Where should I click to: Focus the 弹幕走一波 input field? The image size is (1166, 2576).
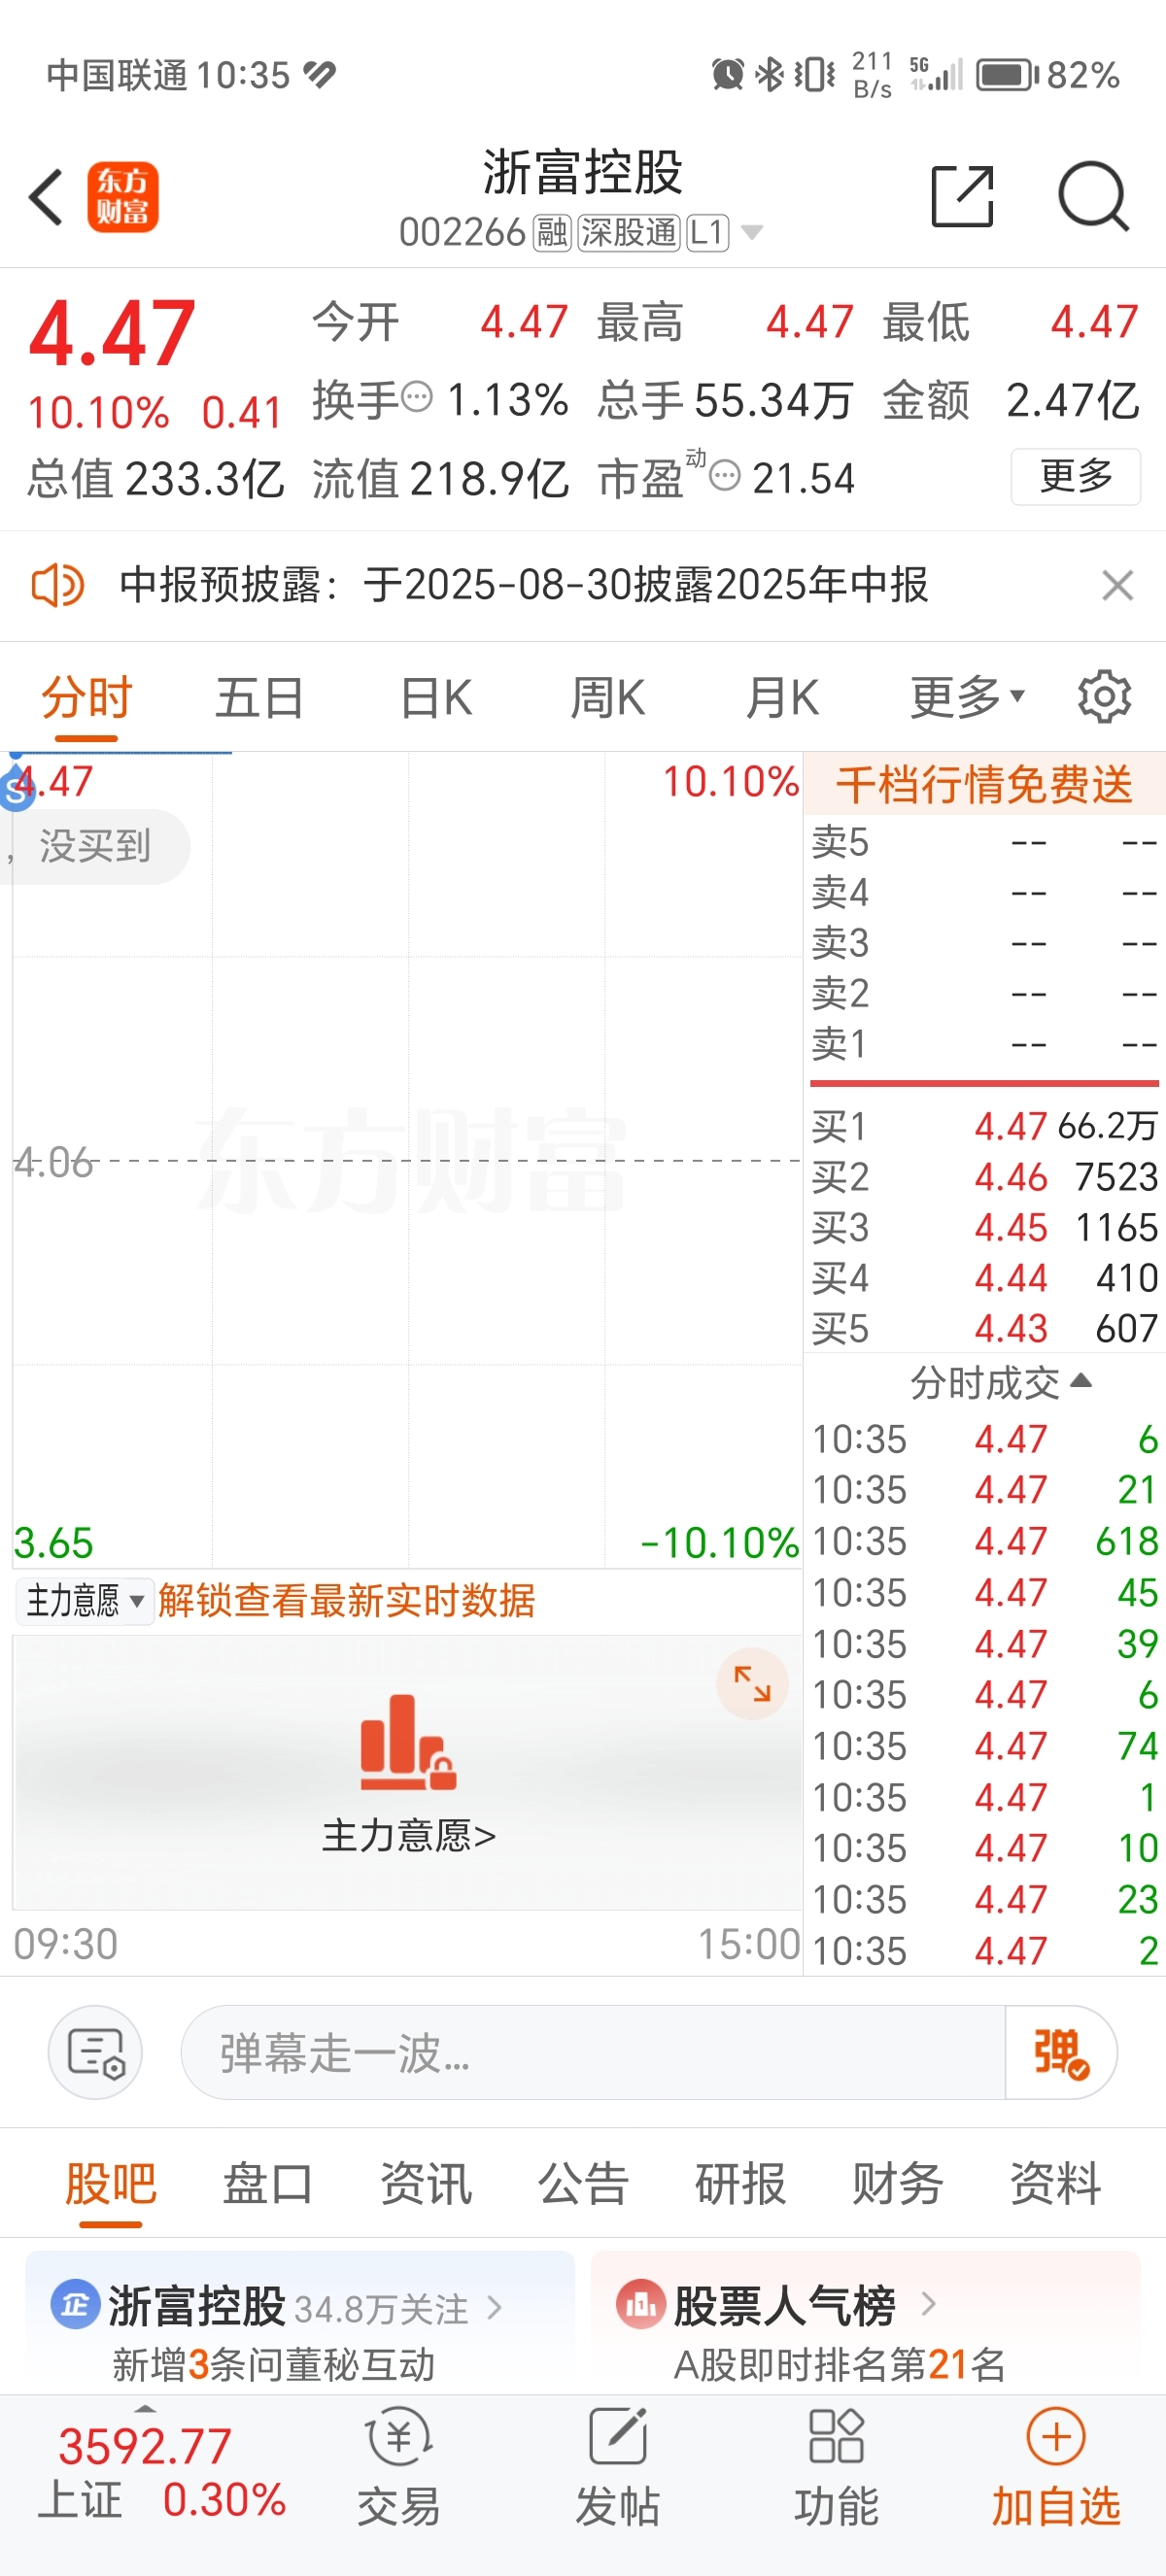pos(592,2052)
